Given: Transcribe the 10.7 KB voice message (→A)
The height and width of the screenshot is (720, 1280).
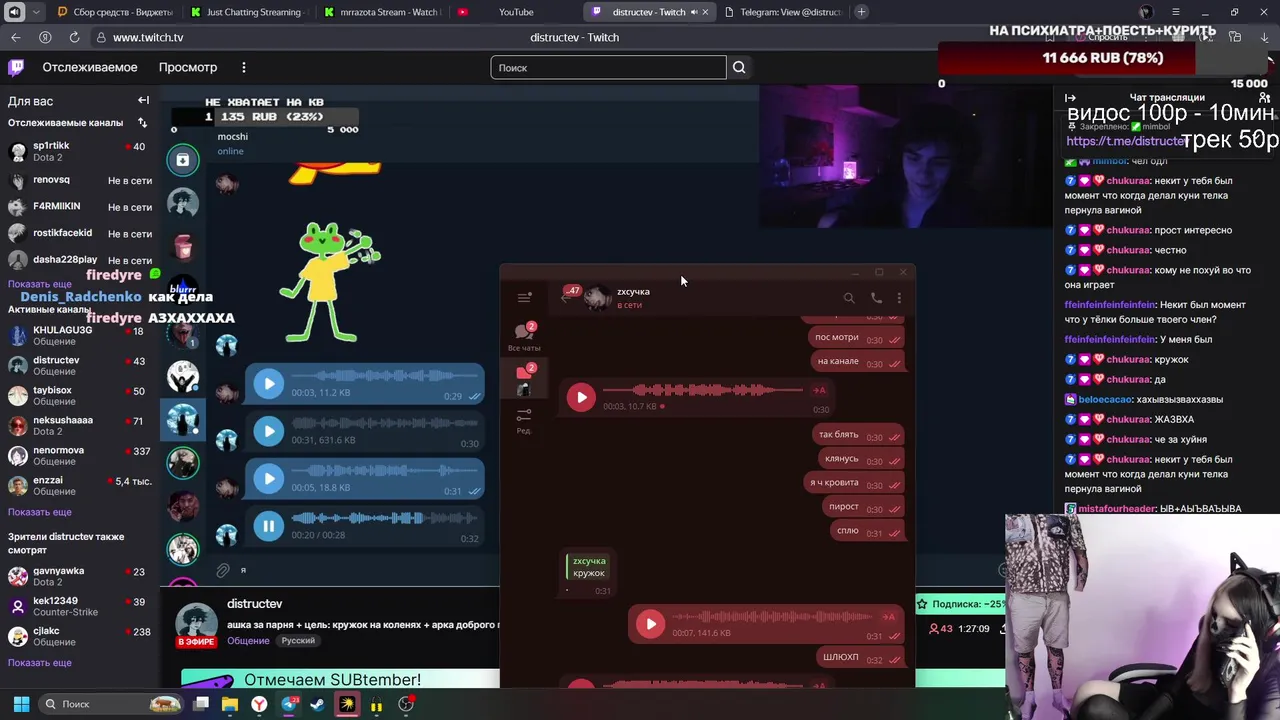Looking at the screenshot, I should click(820, 390).
